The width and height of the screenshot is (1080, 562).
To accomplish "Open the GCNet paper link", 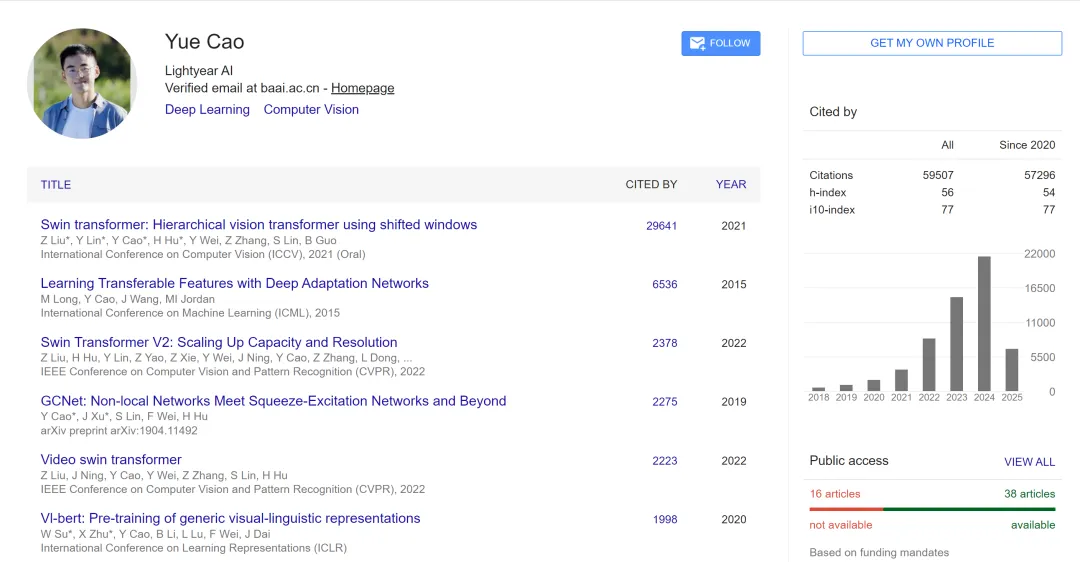I will 273,401.
